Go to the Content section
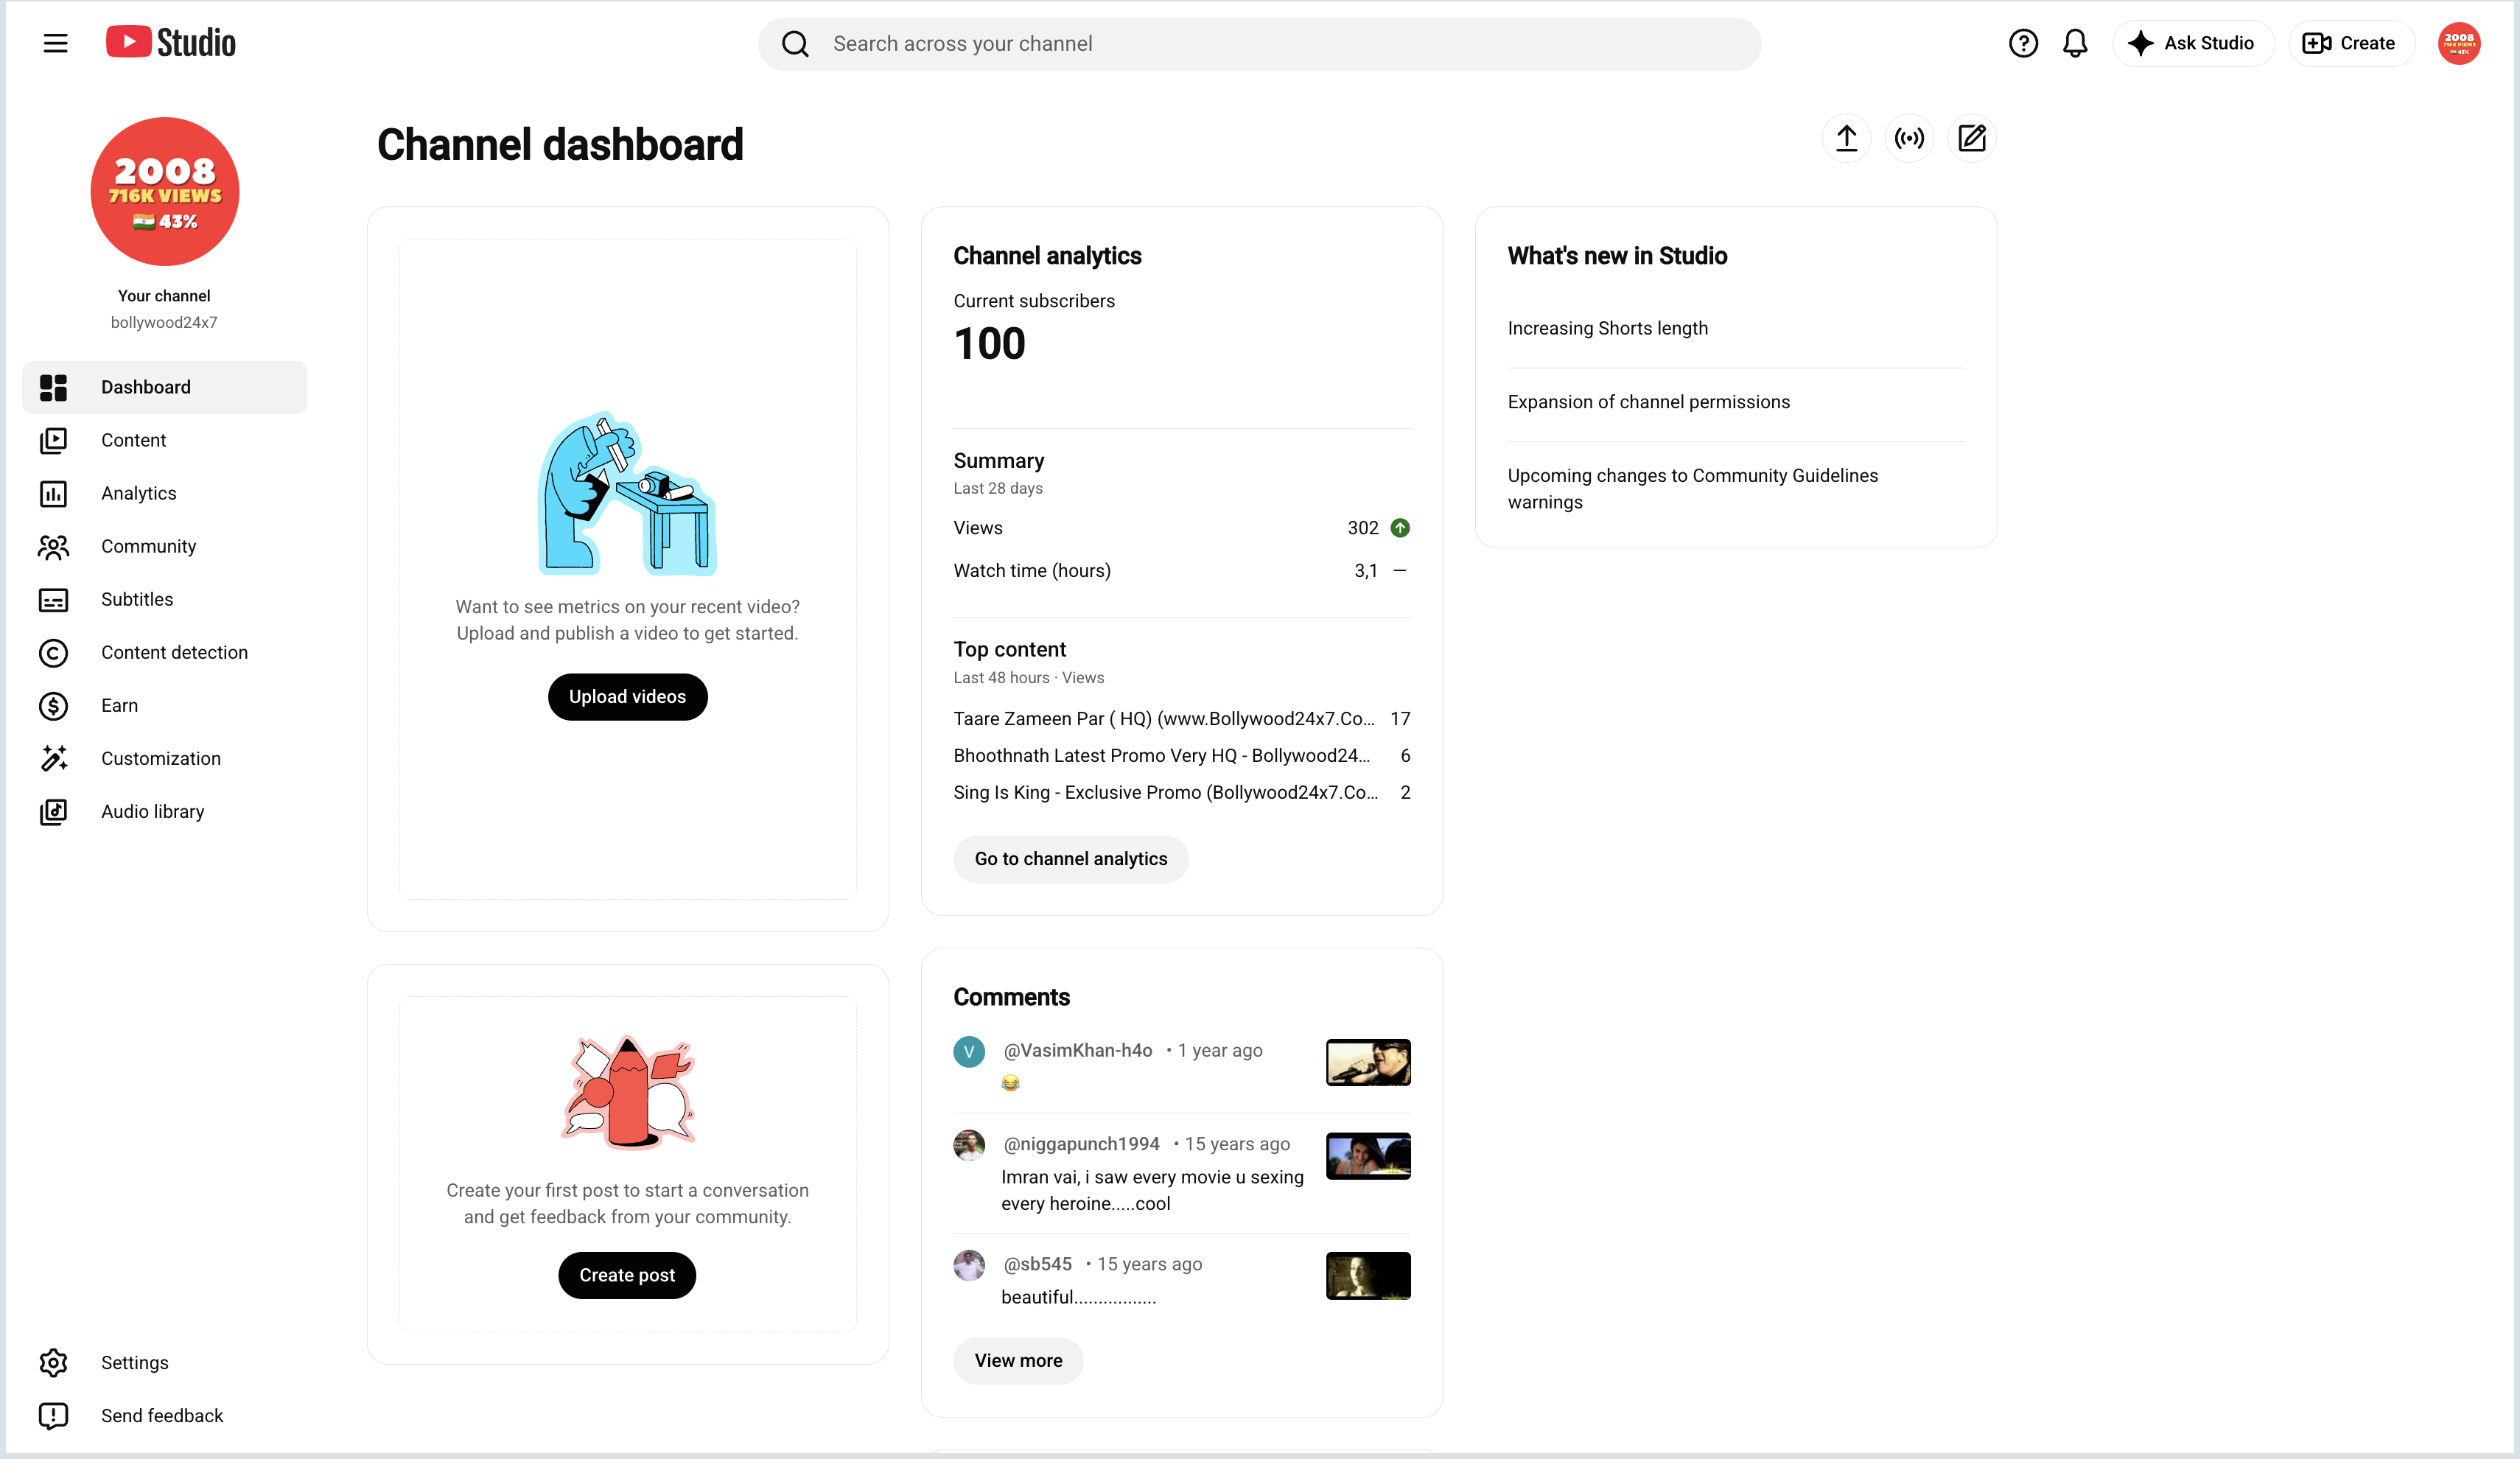 coord(164,440)
